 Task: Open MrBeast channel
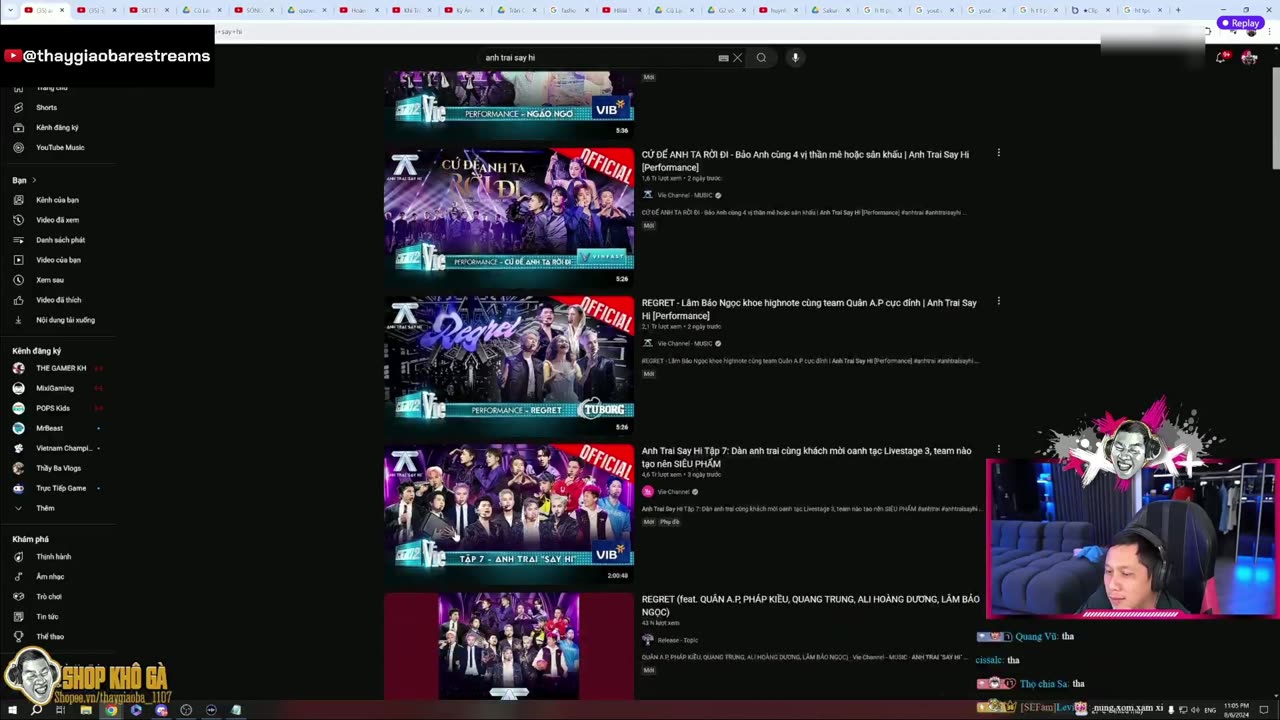click(x=49, y=428)
